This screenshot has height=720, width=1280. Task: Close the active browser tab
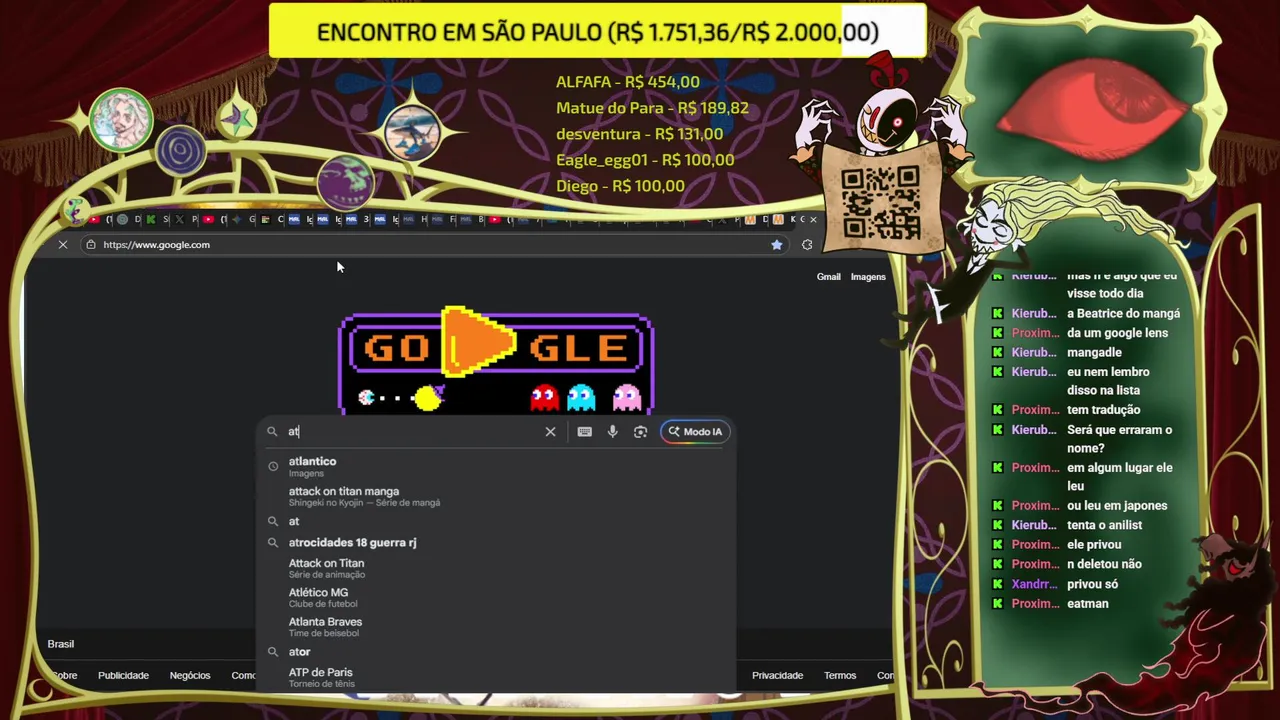tap(813, 220)
